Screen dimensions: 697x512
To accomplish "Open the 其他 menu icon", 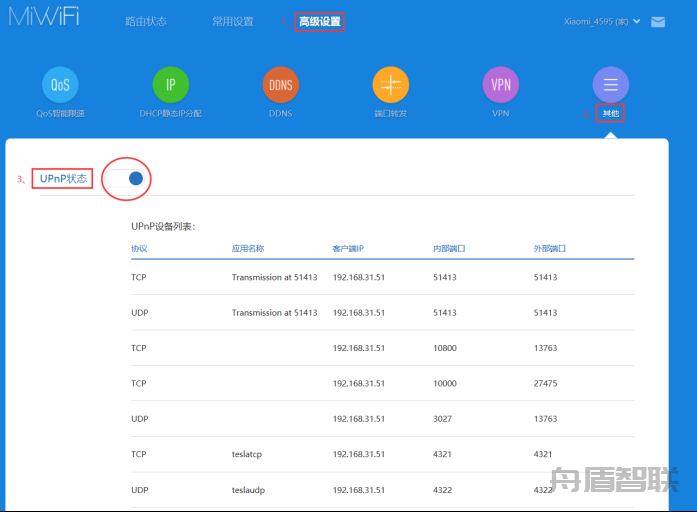I will coord(610,85).
